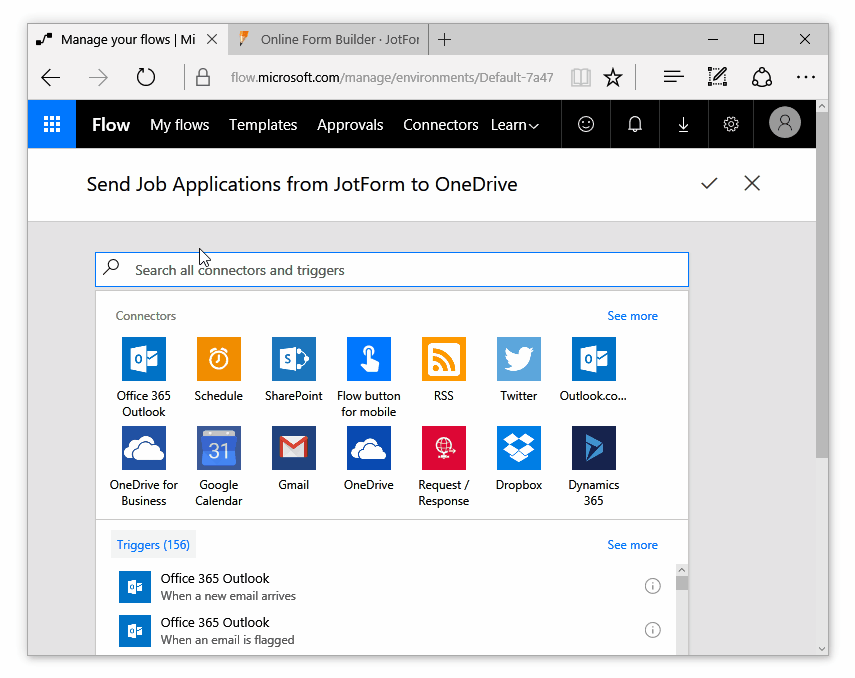
Task: Pick the Gmail connector icon
Action: click(293, 448)
